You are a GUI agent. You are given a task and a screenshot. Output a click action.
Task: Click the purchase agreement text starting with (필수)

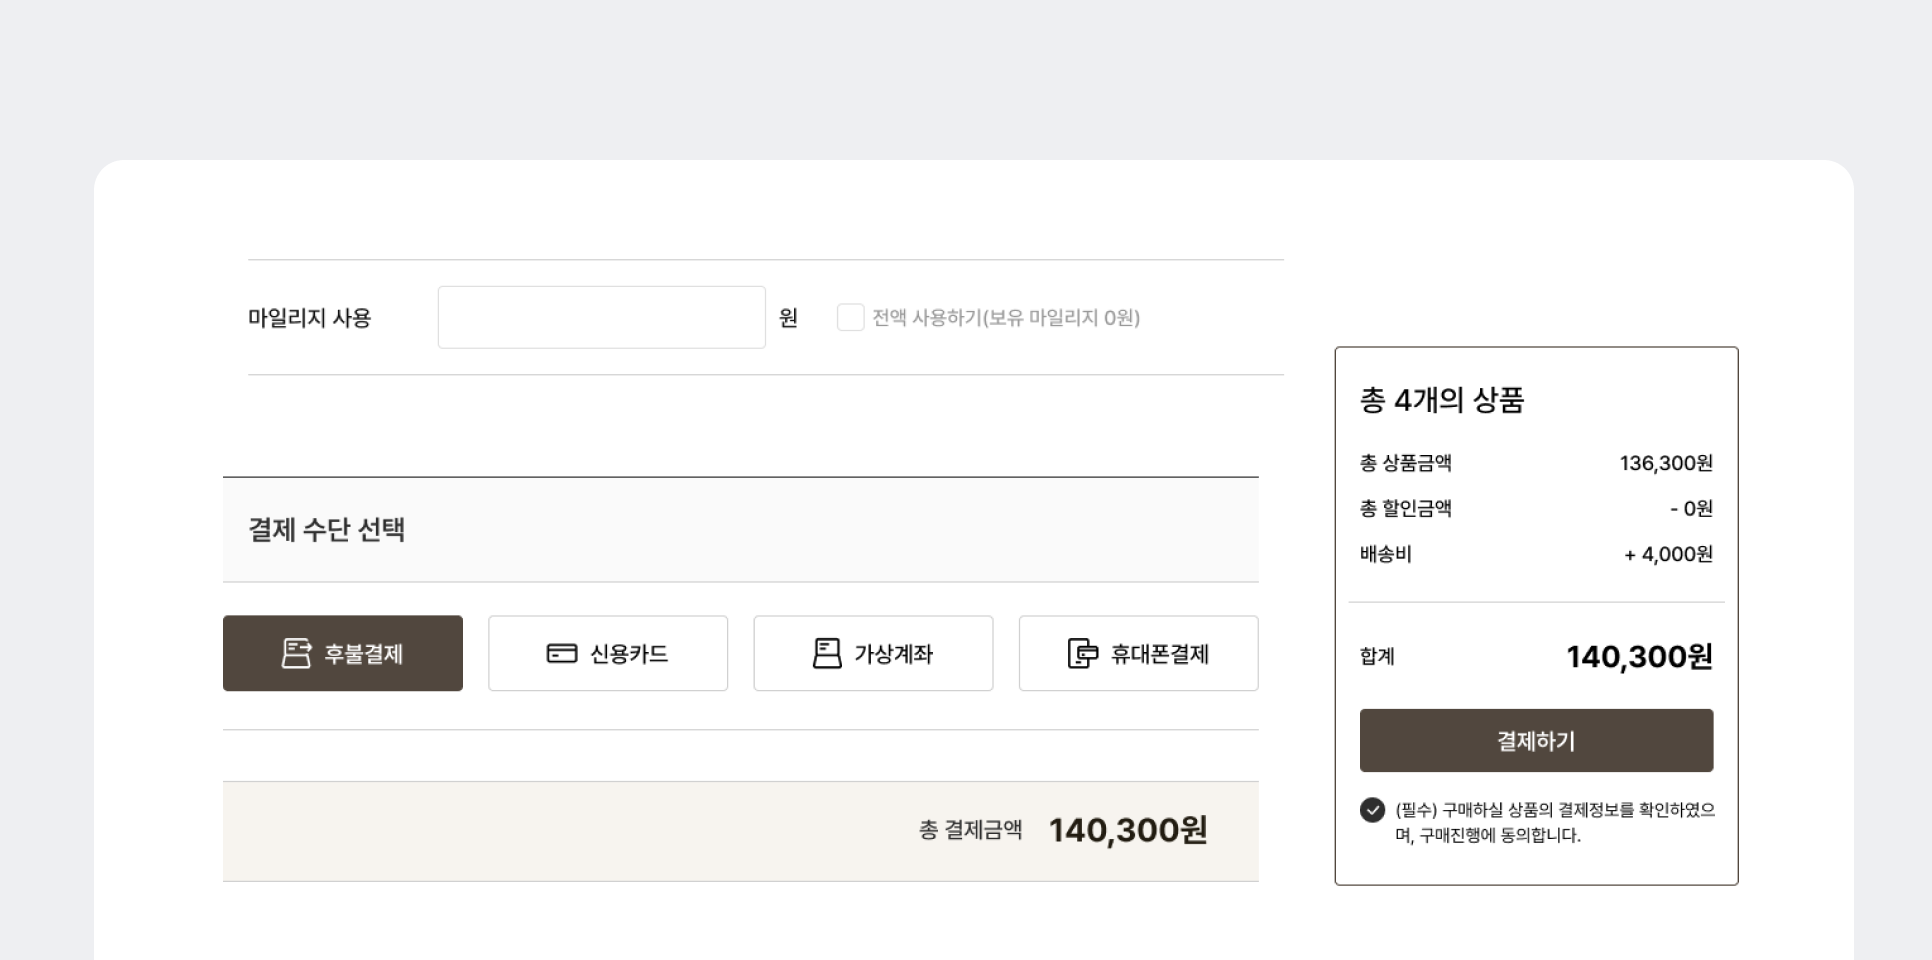[x=1554, y=822]
